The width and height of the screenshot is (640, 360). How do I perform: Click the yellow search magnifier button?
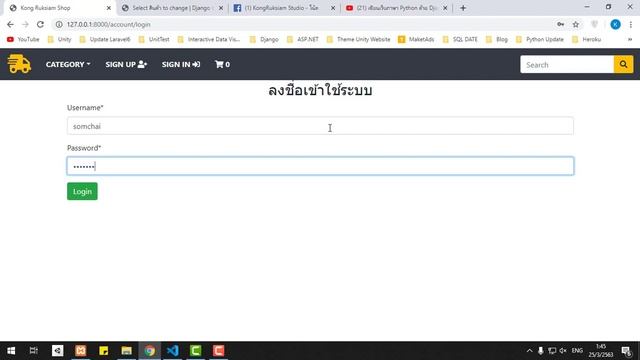pyautogui.click(x=623, y=64)
